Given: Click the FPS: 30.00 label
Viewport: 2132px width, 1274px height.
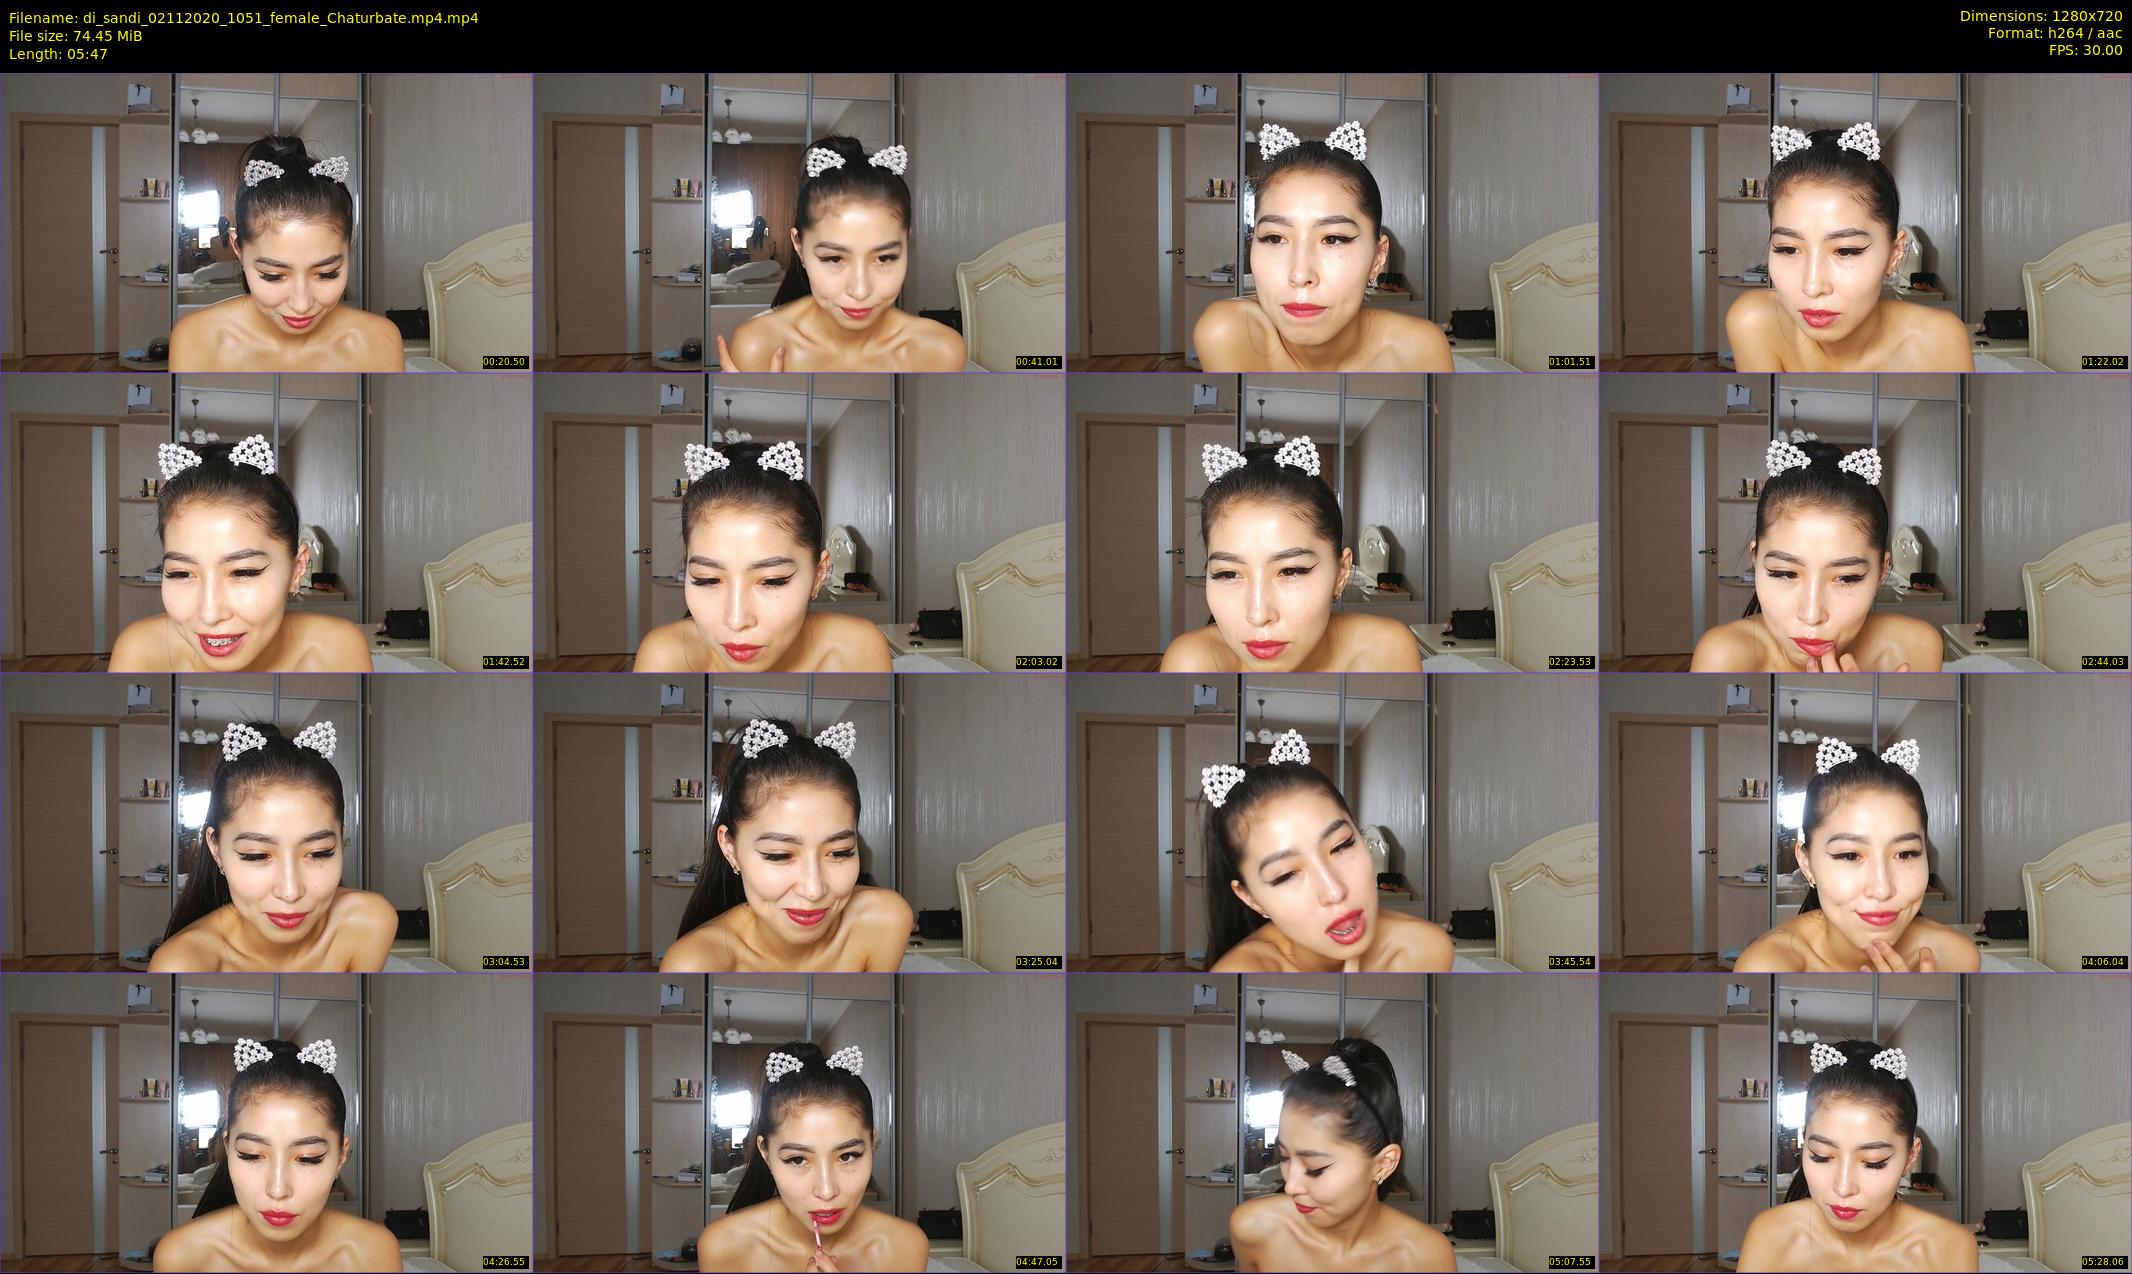Looking at the screenshot, I should pos(2084,50).
